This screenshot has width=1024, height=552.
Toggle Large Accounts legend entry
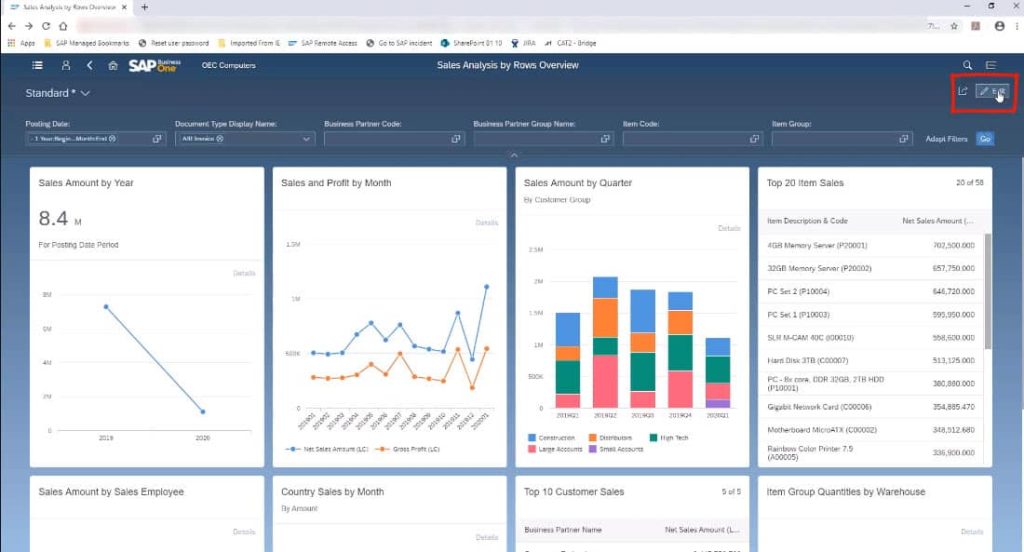(554, 449)
